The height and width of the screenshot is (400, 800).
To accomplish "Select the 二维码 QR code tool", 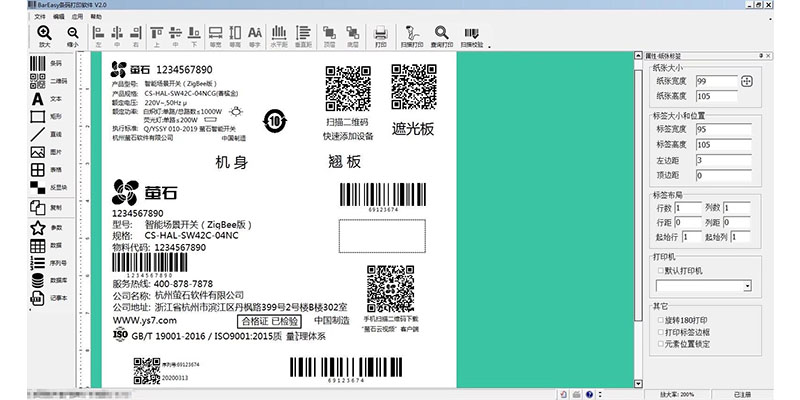I will click(48, 81).
